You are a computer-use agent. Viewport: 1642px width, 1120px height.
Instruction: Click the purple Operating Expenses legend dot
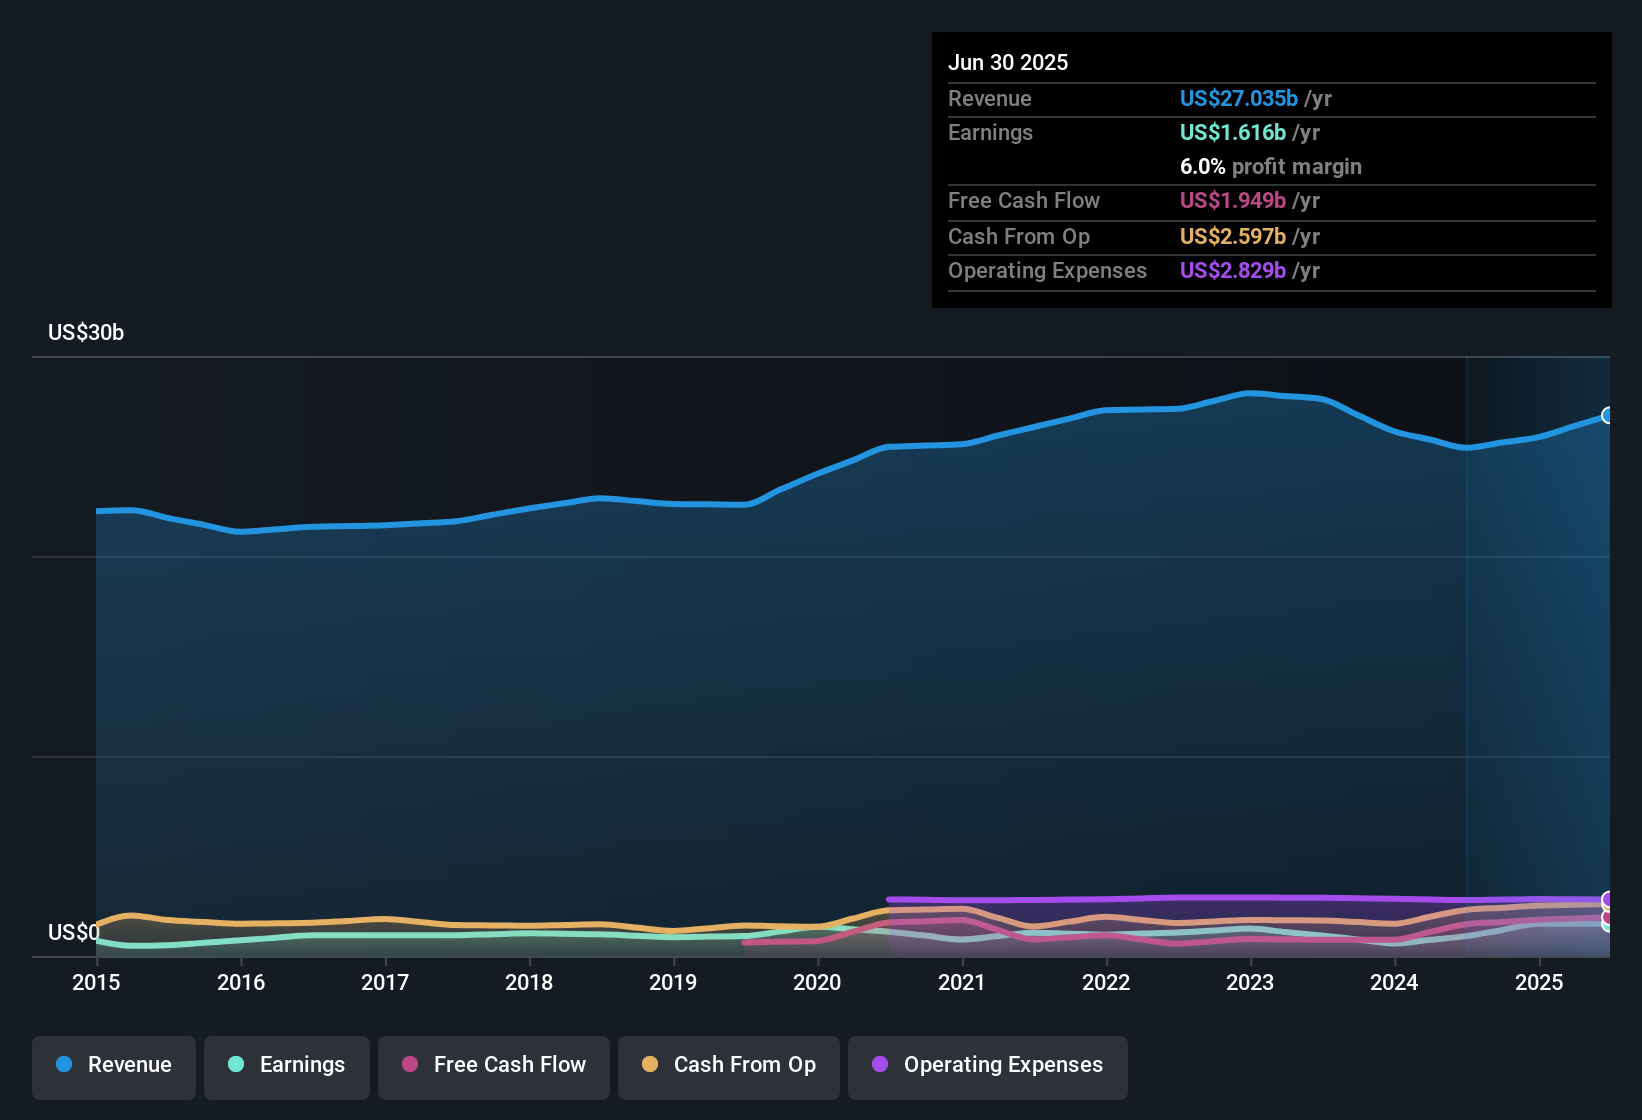[x=879, y=1066]
